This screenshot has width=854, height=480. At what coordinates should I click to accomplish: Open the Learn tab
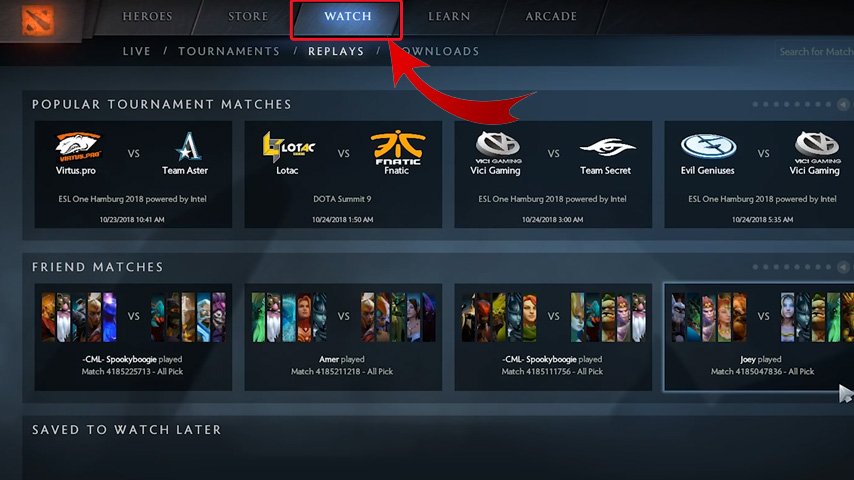(x=449, y=16)
